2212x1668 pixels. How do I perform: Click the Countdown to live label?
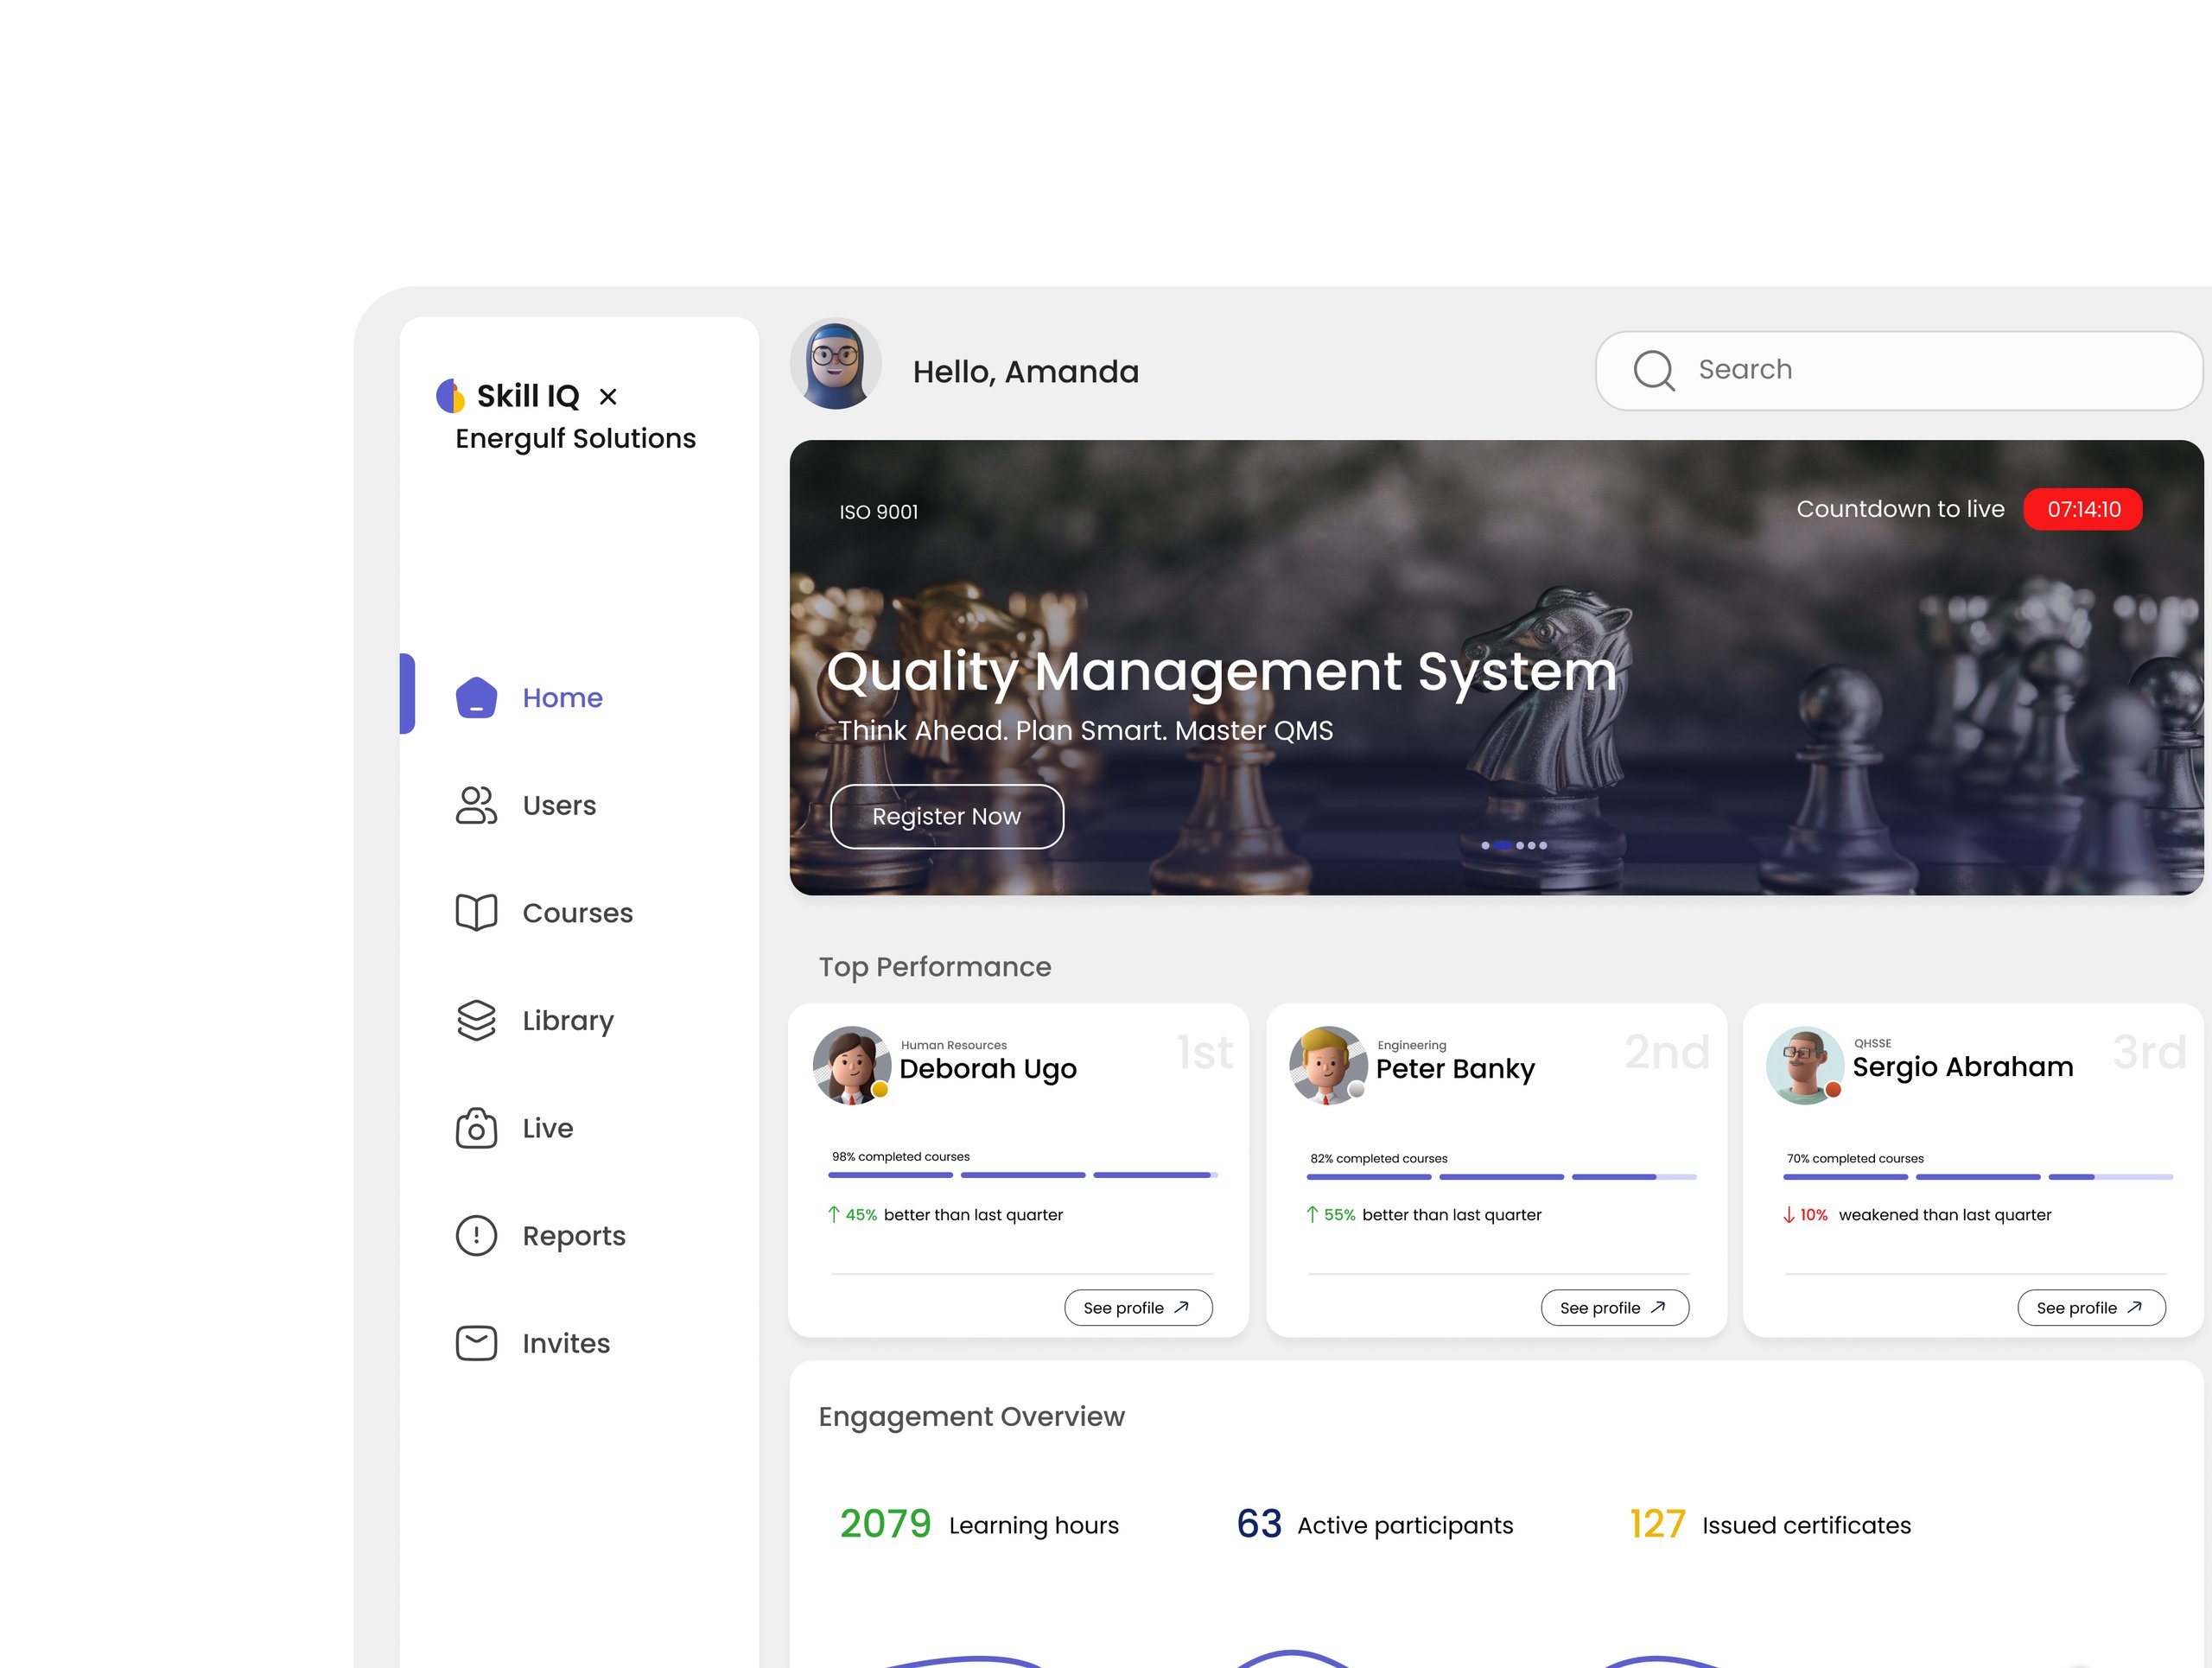[1900, 509]
